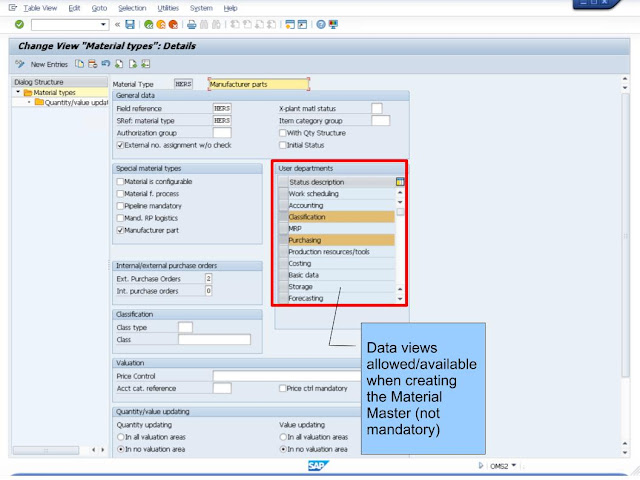Click the Class type input field
The image size is (640, 480).
185,327
